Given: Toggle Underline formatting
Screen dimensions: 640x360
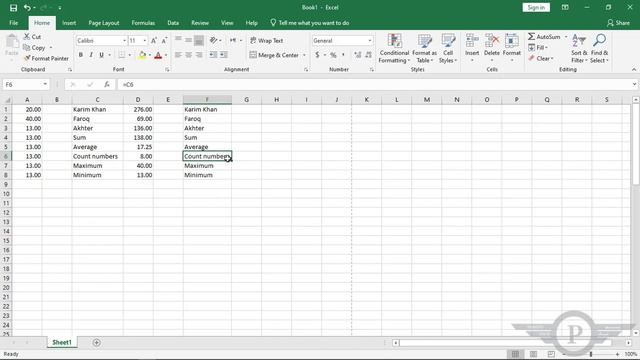Looking at the screenshot, I should 101,55.
